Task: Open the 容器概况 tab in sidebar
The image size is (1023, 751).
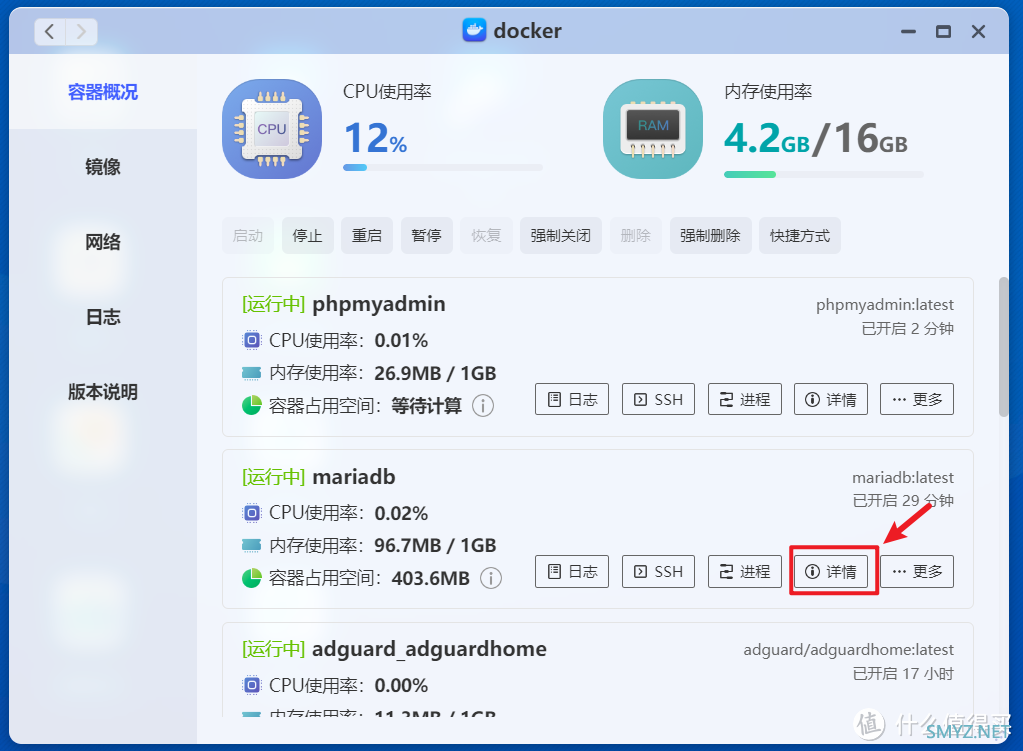Action: (x=103, y=92)
